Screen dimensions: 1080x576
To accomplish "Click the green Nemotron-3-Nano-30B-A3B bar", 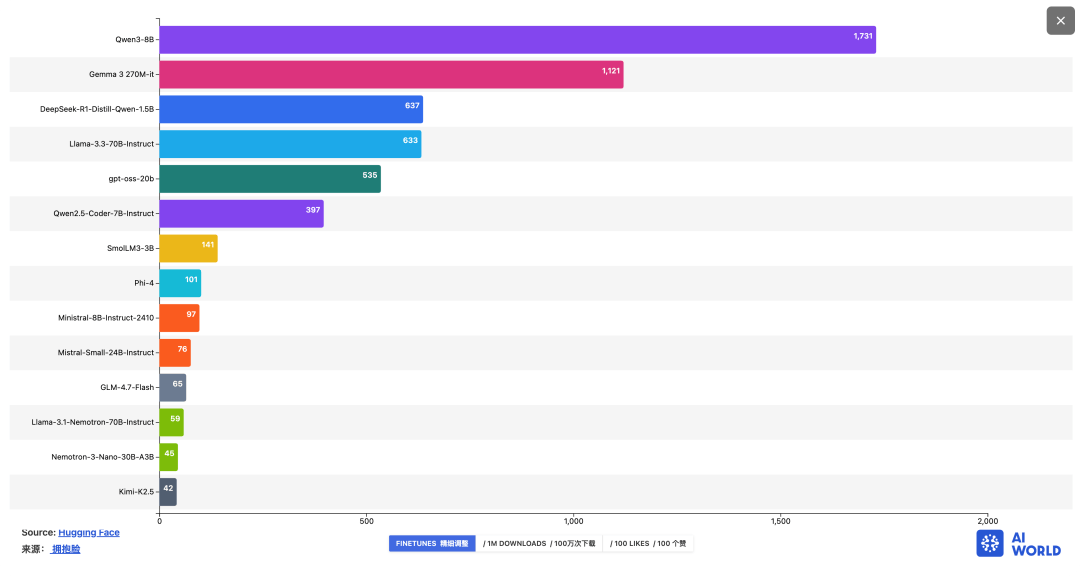I will pos(169,457).
